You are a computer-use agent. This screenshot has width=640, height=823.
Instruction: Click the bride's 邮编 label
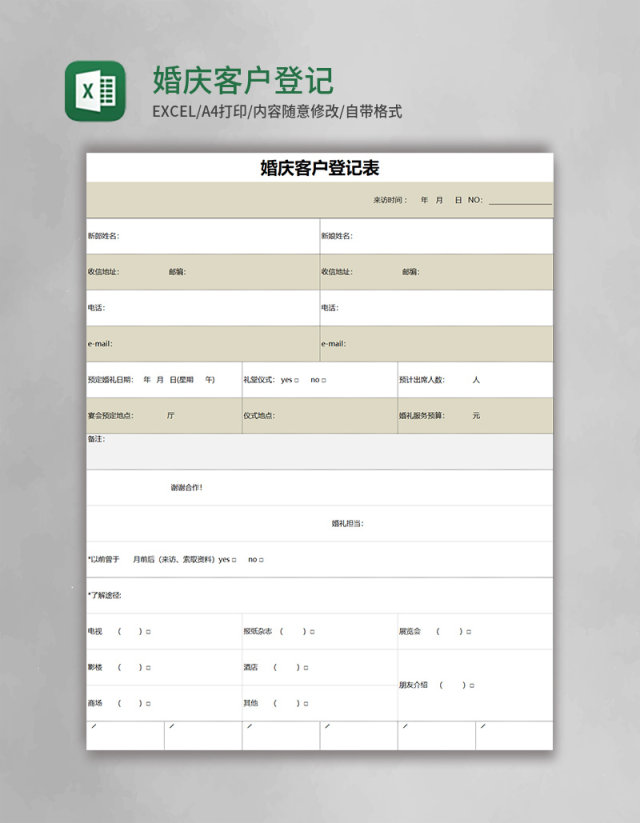(411, 272)
